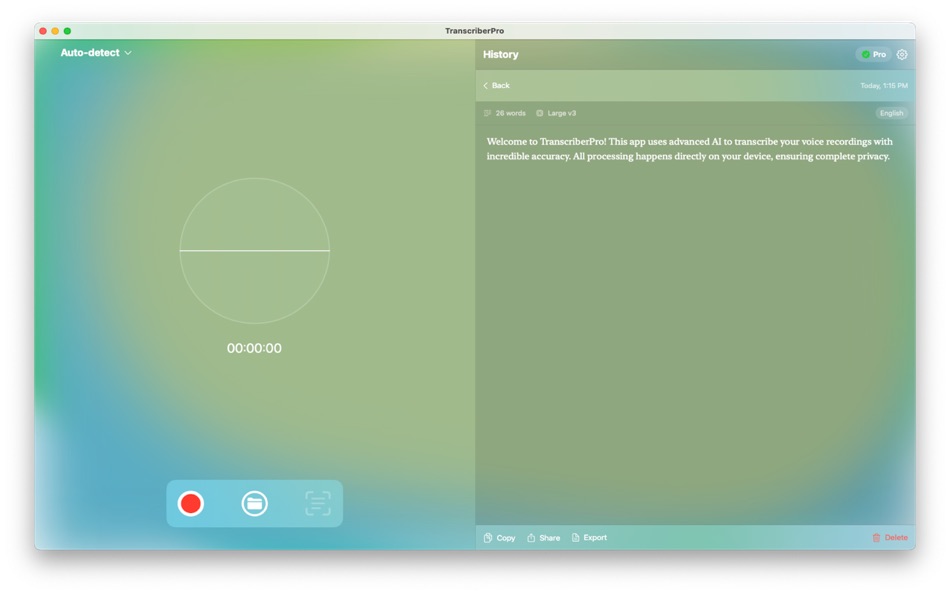
Task: Click the circular waveform visualizer
Action: click(x=255, y=251)
